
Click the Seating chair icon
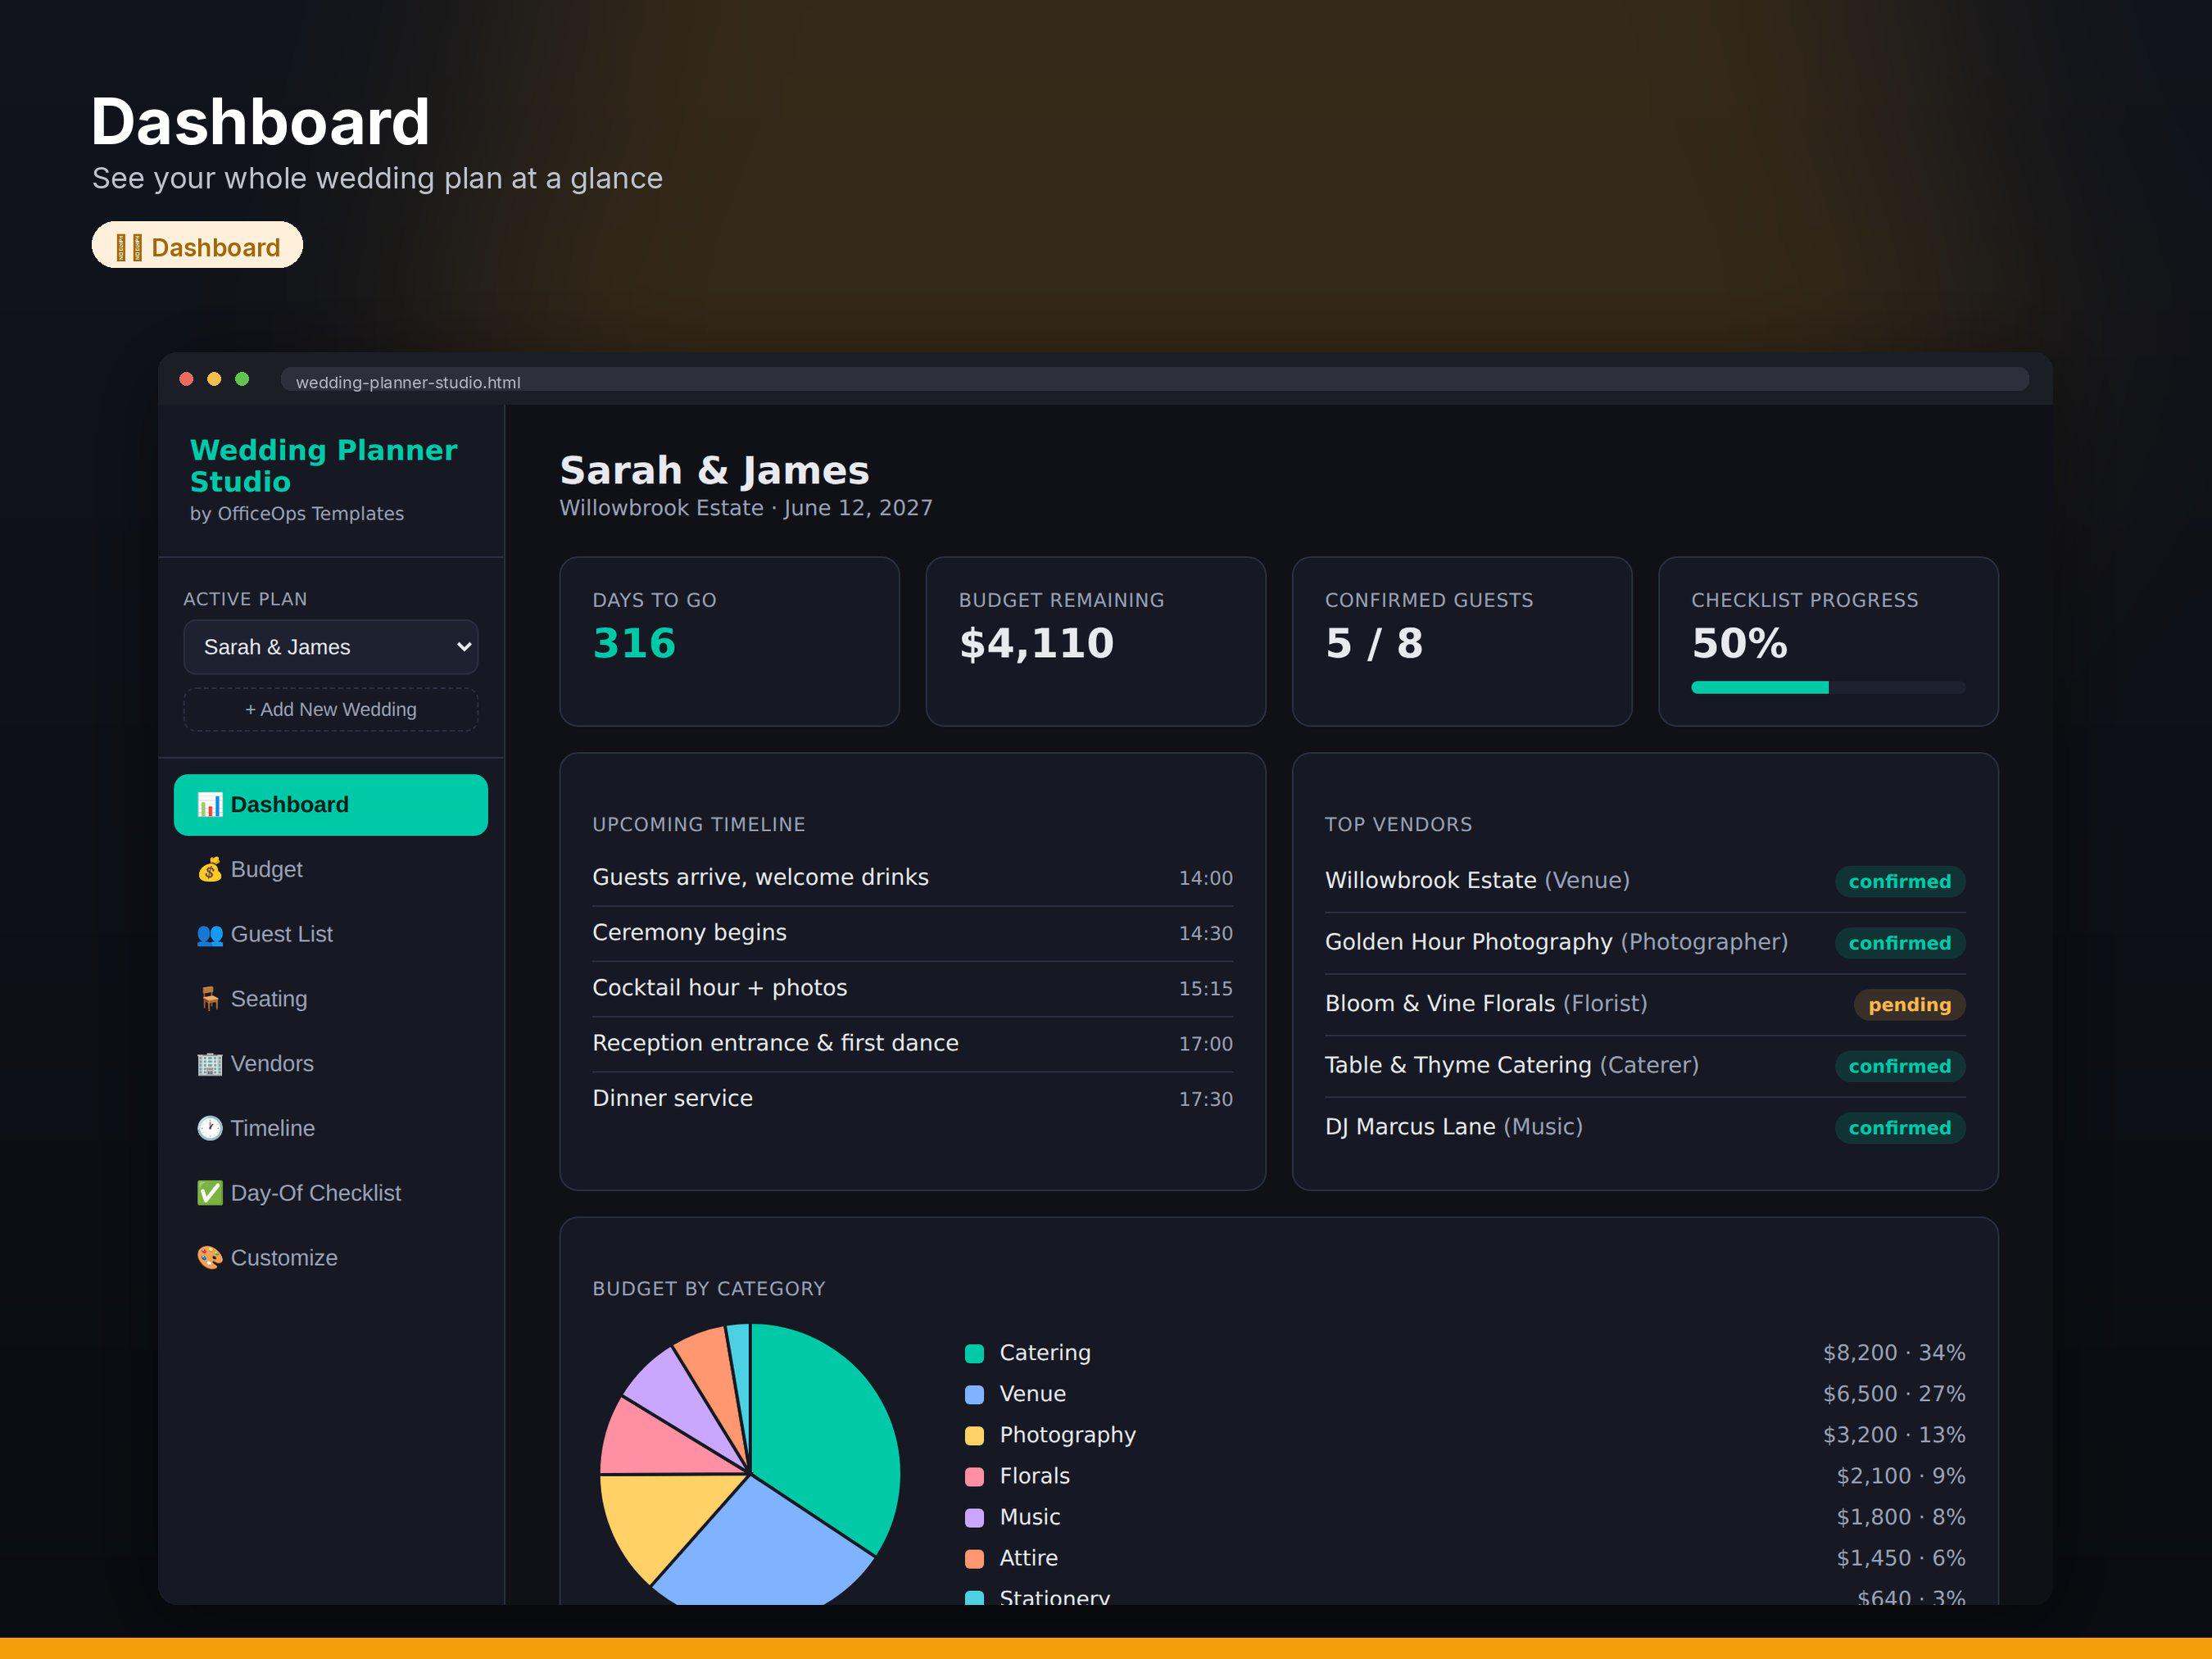pos(209,999)
